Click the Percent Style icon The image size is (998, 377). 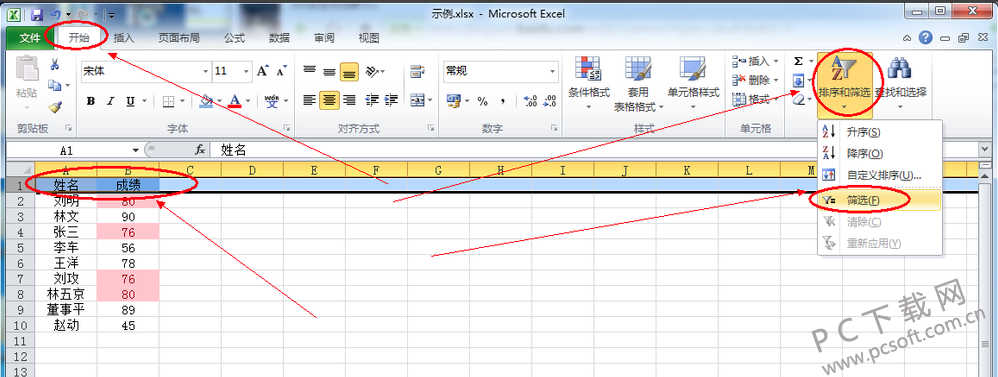click(482, 101)
